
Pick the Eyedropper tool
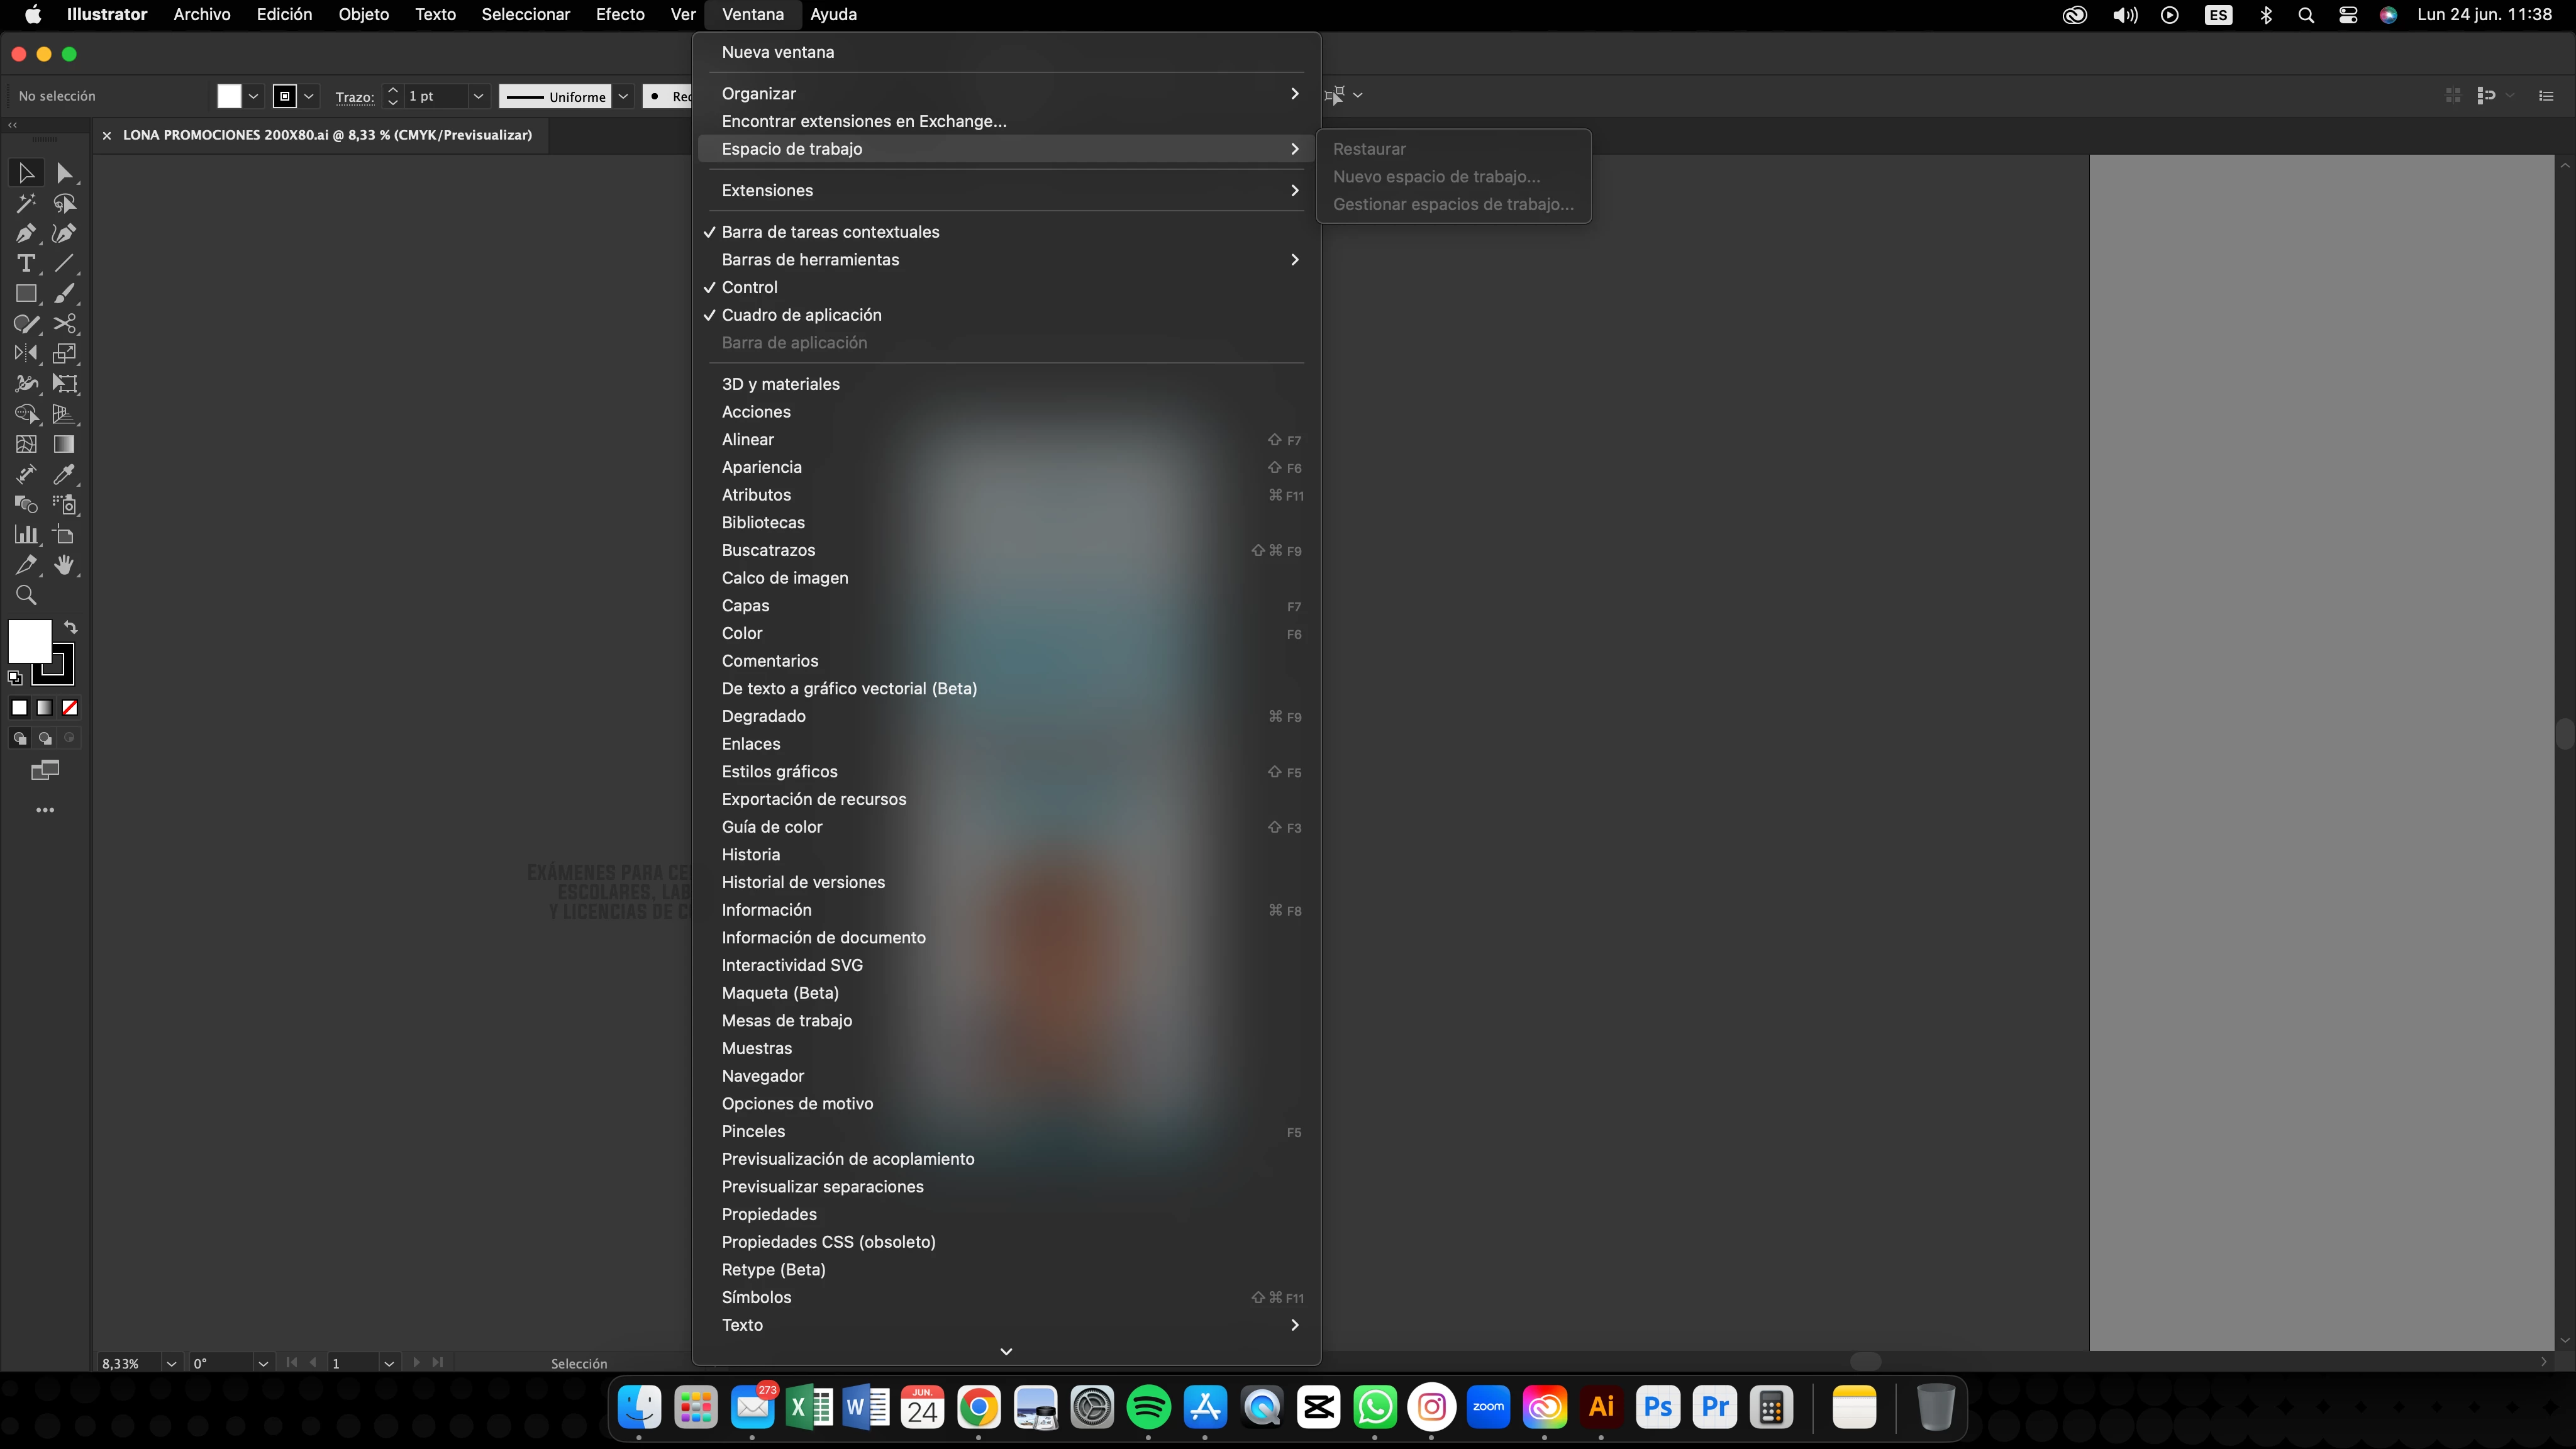(64, 475)
